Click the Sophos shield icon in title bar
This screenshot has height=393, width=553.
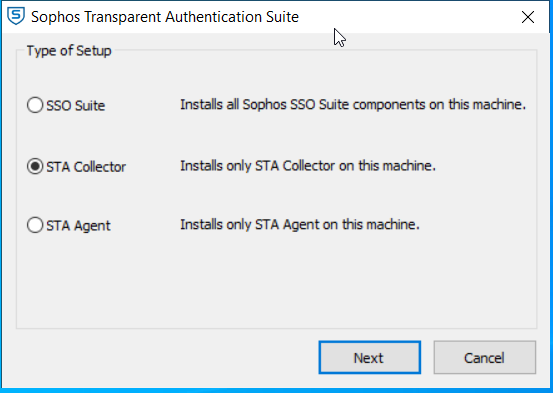coord(16,17)
